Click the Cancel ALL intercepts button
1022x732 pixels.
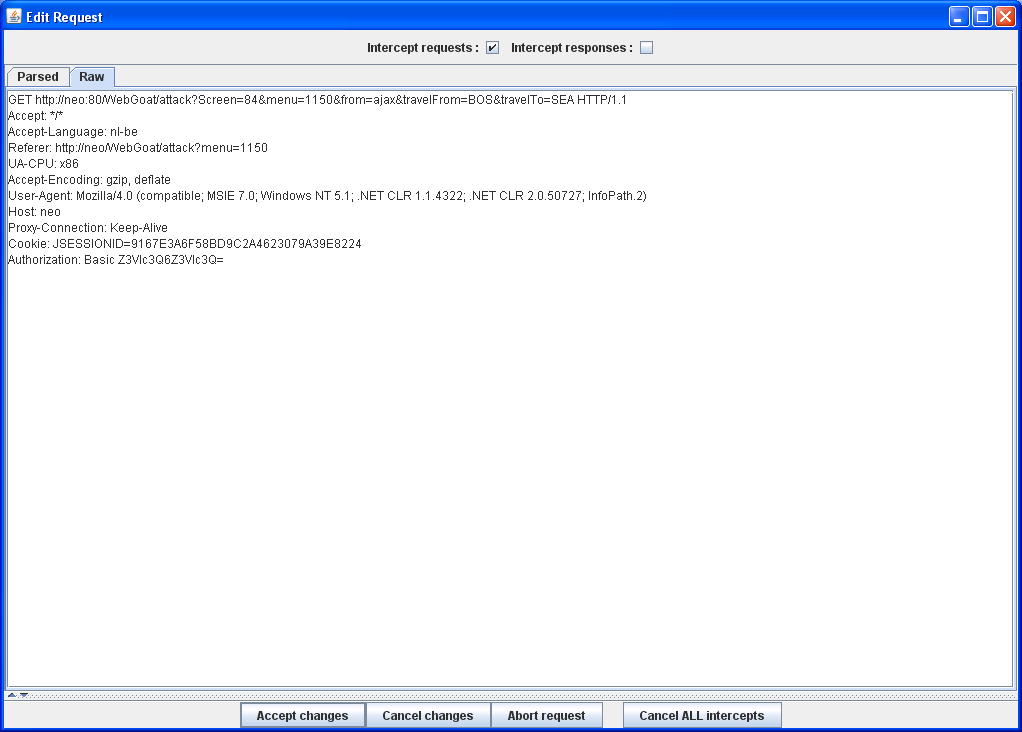pos(701,716)
